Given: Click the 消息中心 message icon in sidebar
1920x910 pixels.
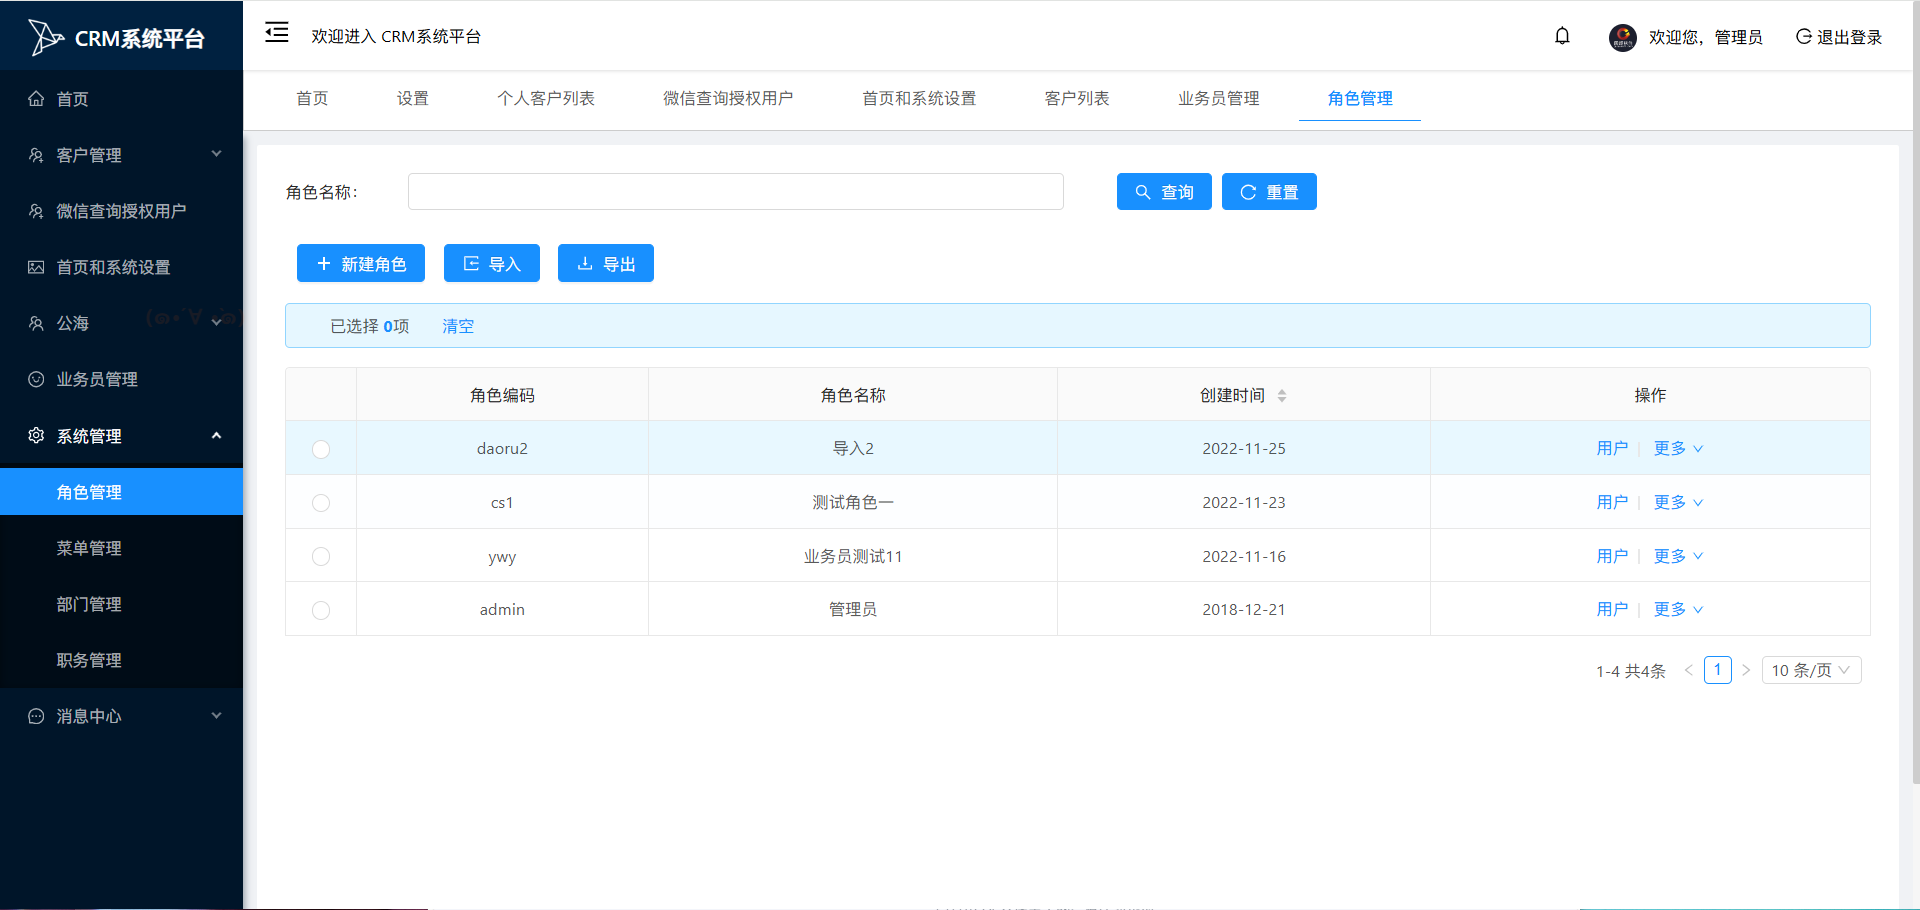Looking at the screenshot, I should 36,716.
